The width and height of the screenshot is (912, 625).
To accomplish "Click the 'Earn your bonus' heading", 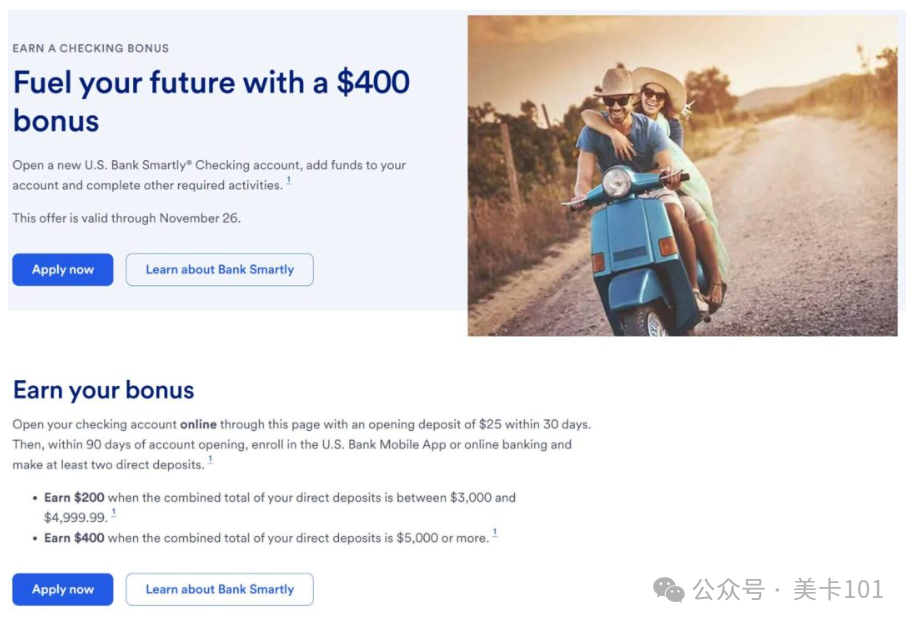I will pyautogui.click(x=104, y=390).
